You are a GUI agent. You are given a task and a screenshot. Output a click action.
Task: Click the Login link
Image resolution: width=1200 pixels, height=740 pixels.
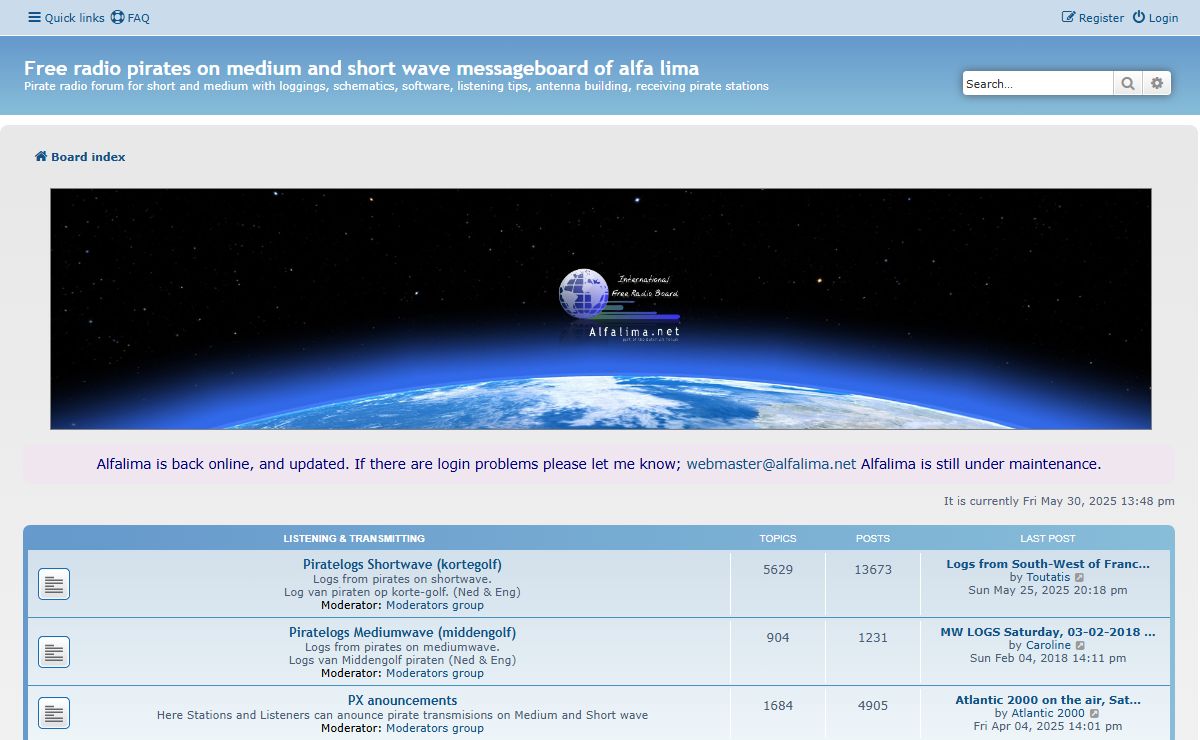(x=1155, y=18)
